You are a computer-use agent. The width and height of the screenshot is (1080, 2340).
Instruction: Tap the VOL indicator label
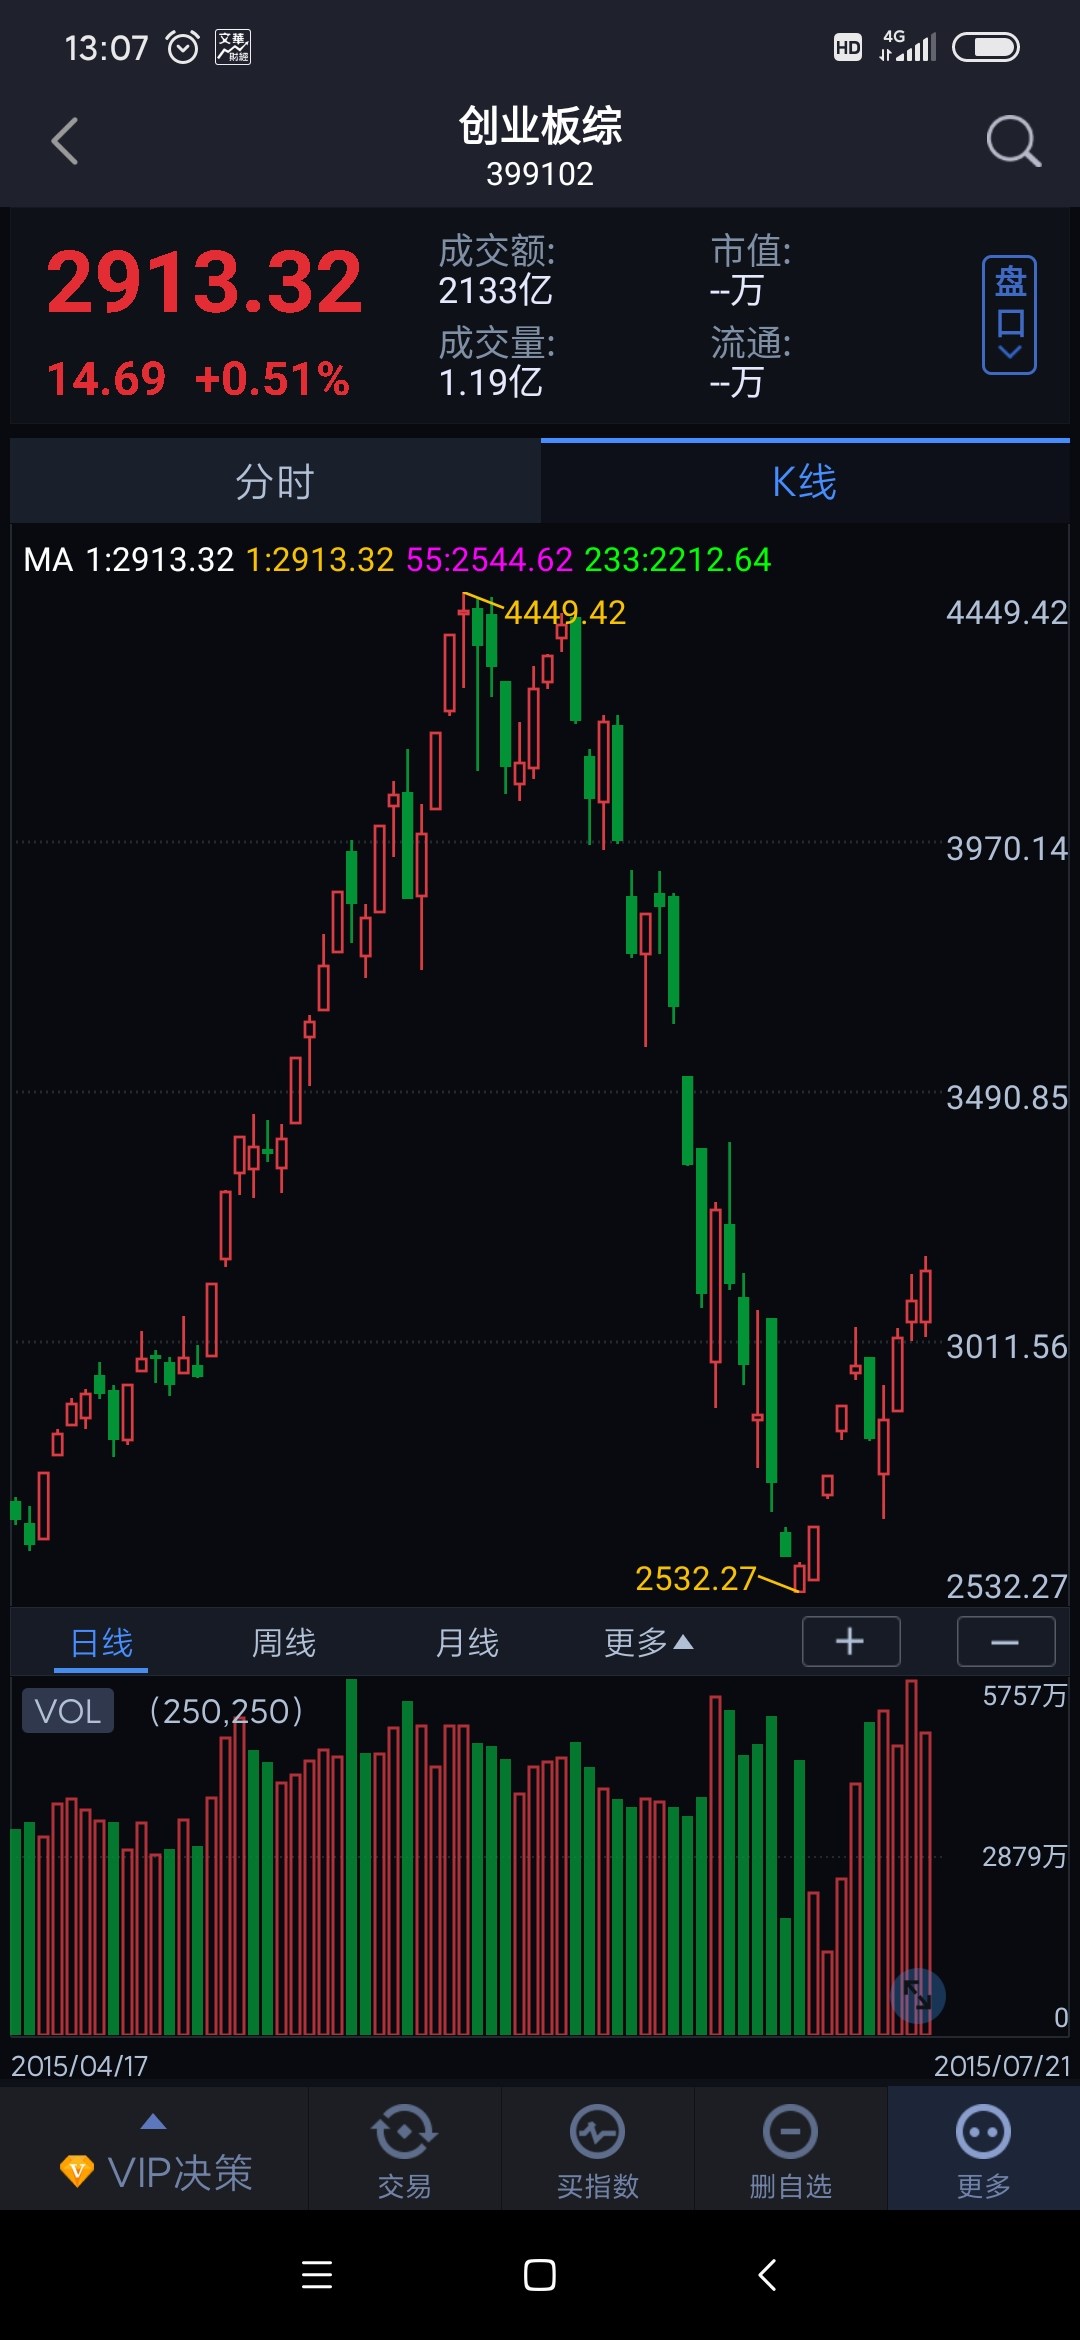tap(68, 1711)
